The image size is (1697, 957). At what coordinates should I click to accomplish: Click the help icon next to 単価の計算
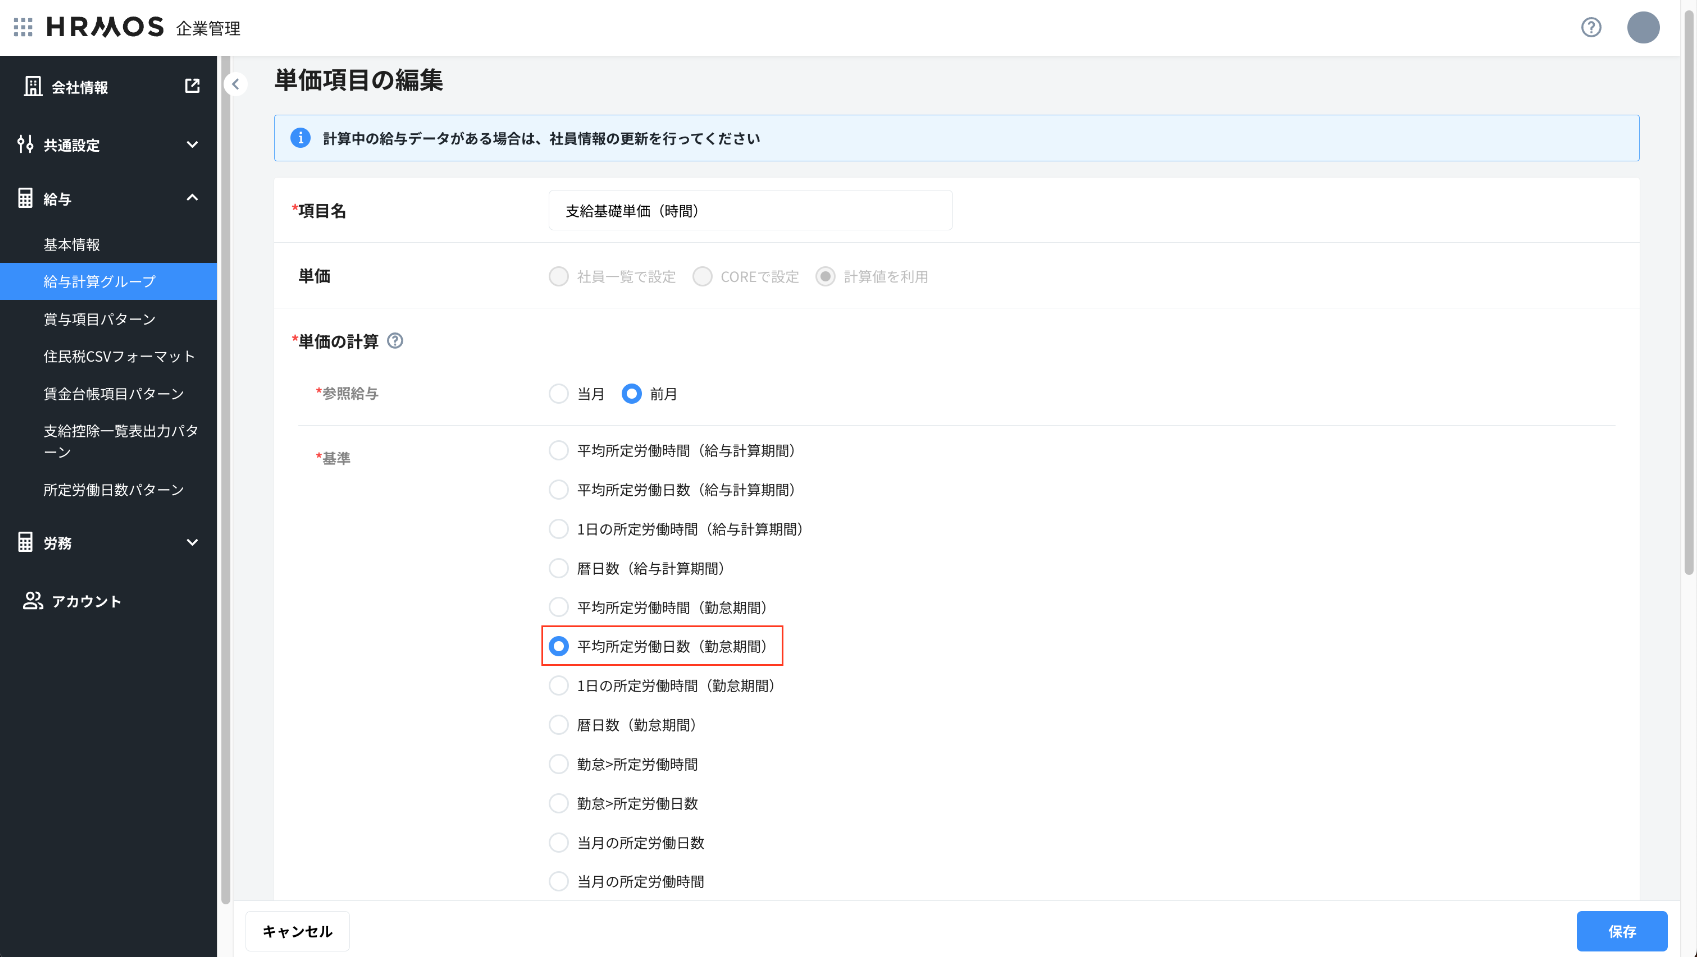(395, 341)
